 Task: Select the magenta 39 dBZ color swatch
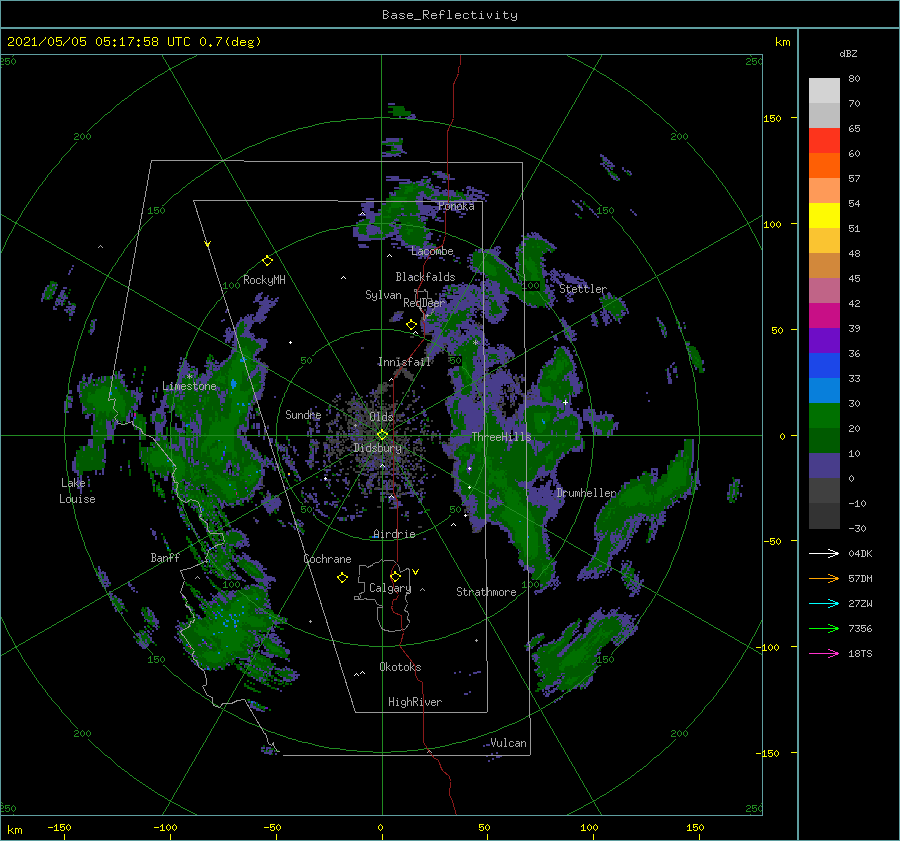tap(824, 315)
